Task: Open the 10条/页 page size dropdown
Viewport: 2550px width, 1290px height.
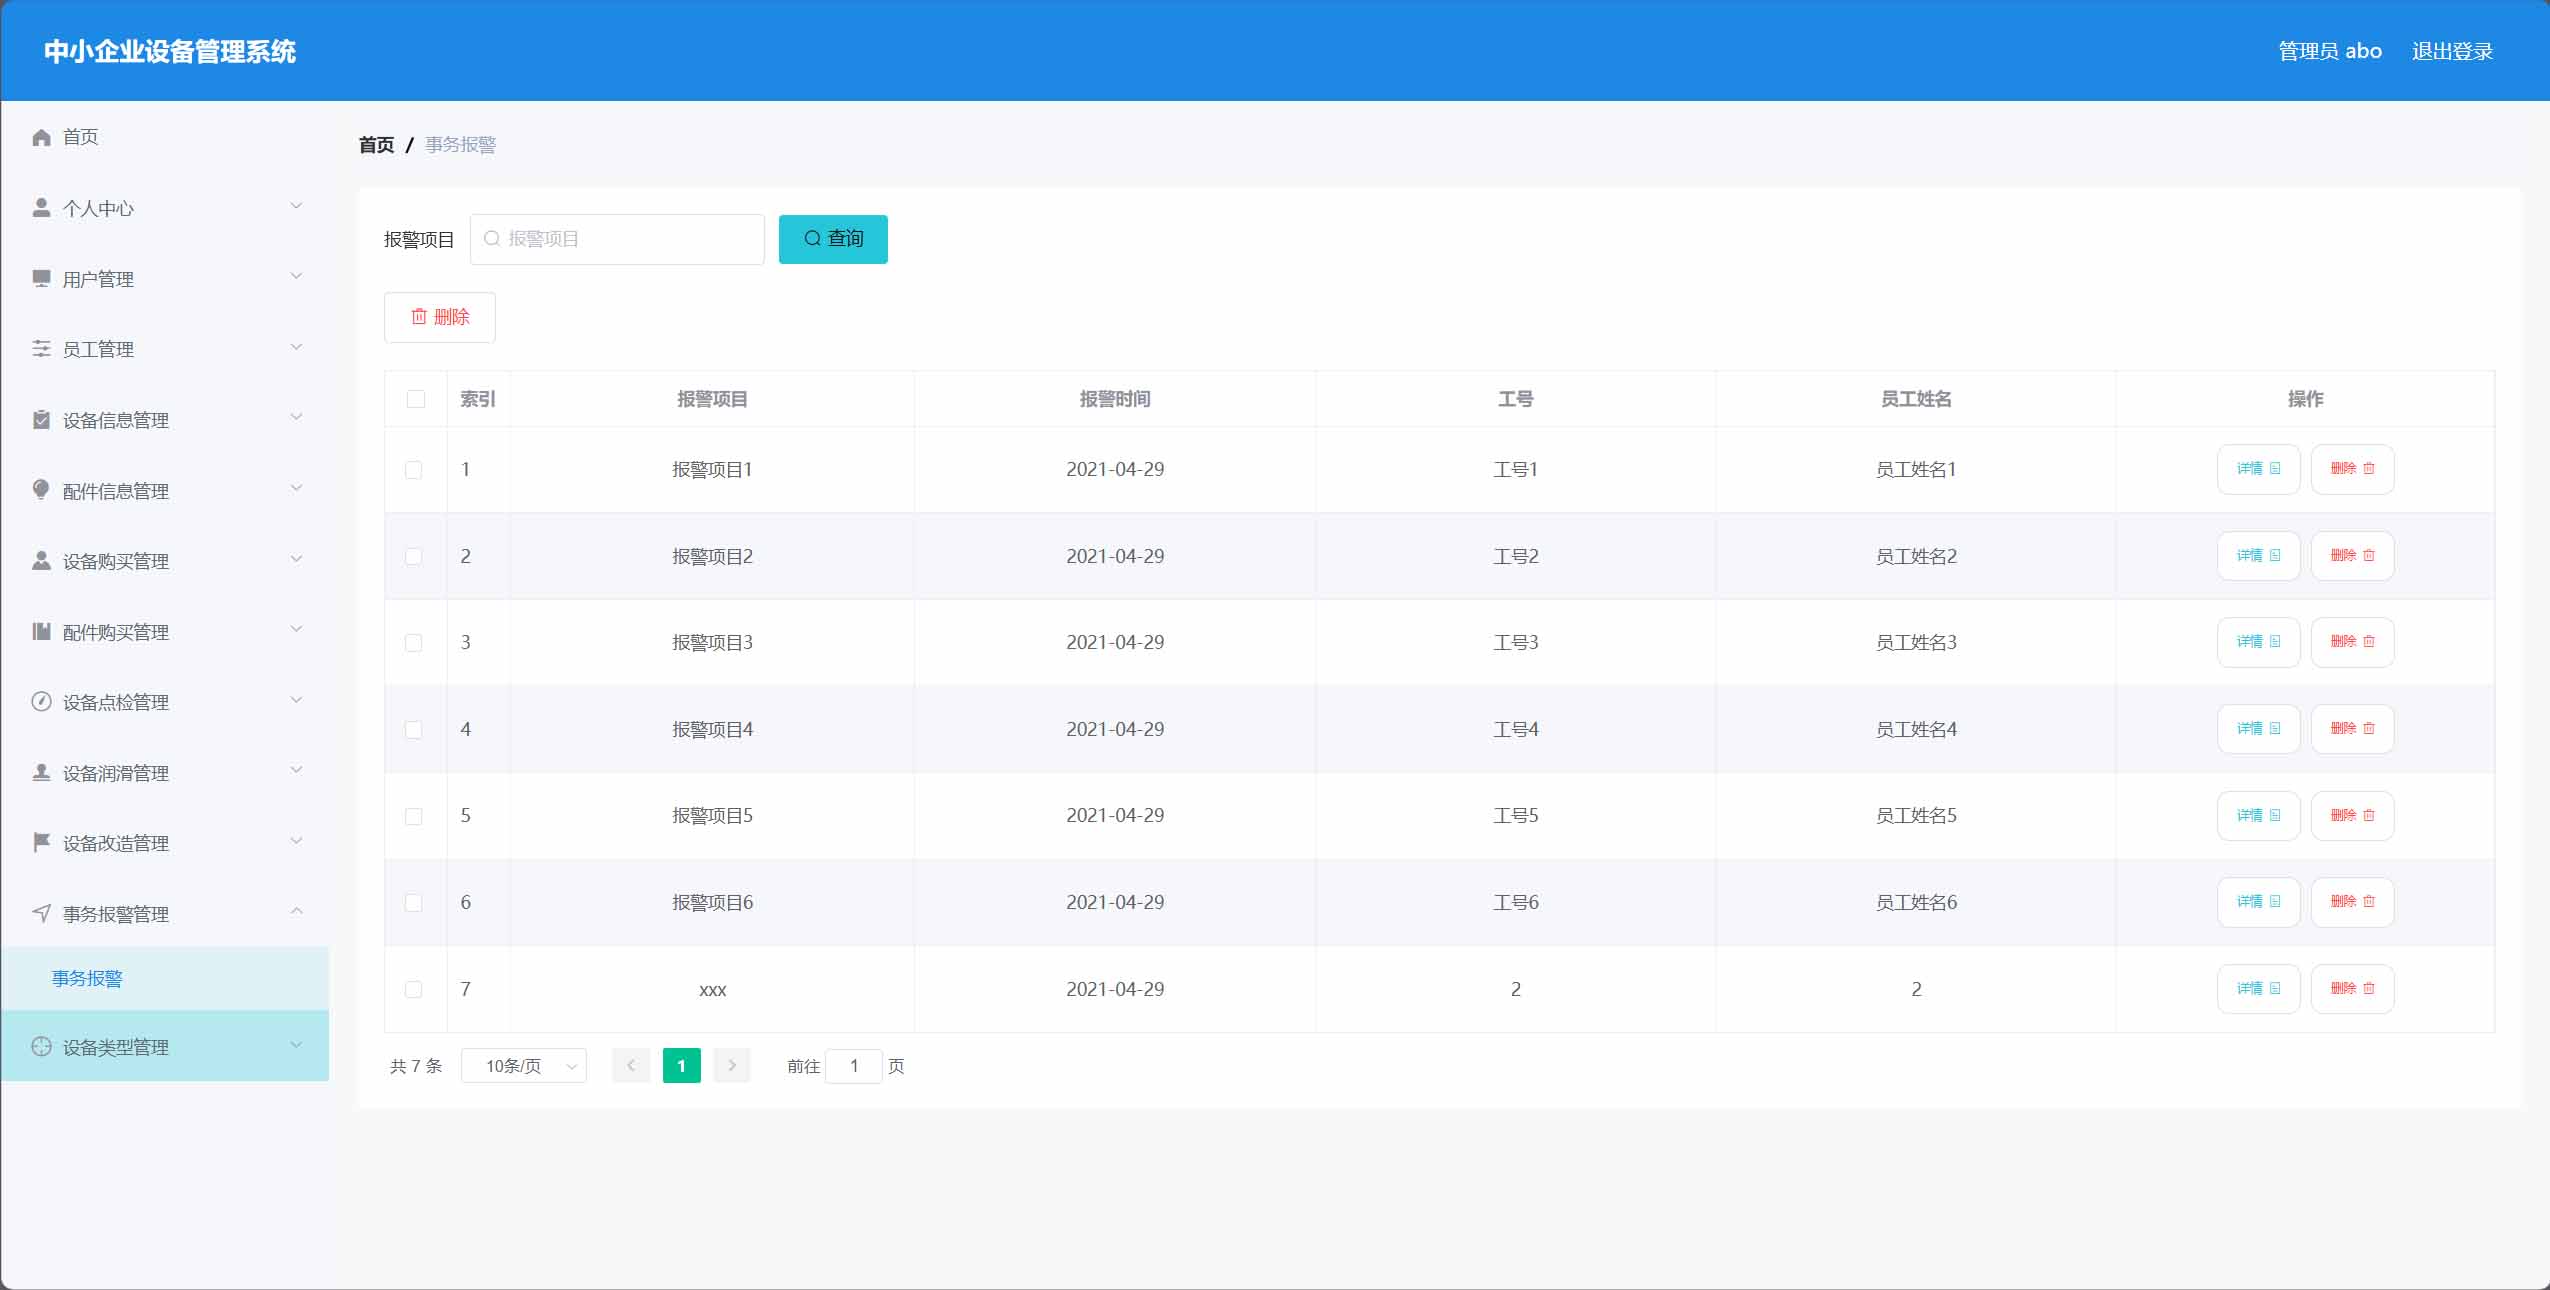Action: click(524, 1066)
